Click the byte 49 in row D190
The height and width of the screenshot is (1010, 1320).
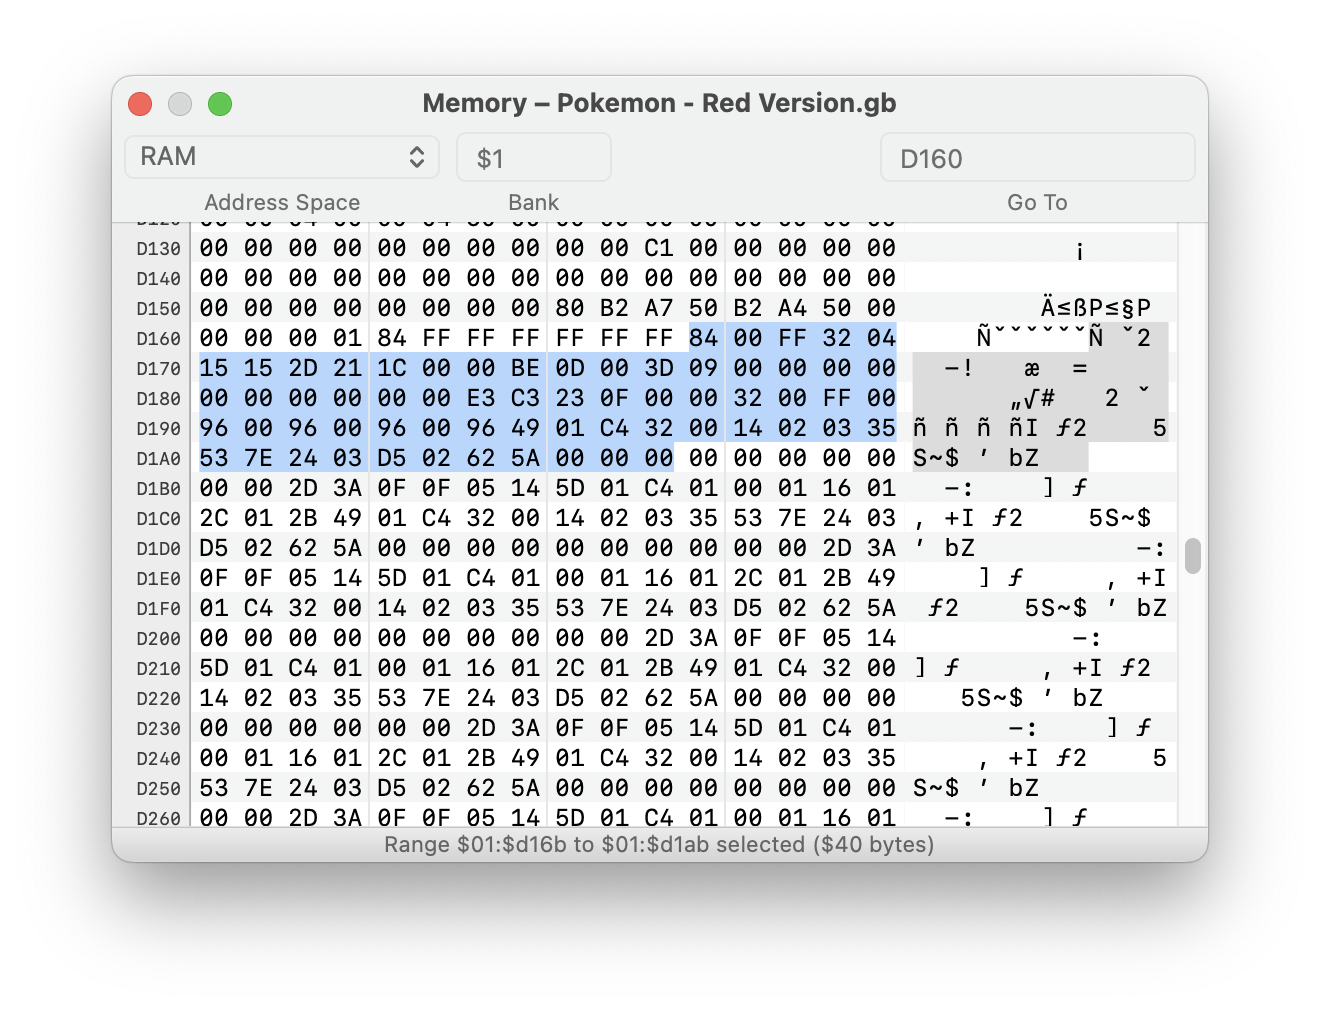tap(524, 428)
